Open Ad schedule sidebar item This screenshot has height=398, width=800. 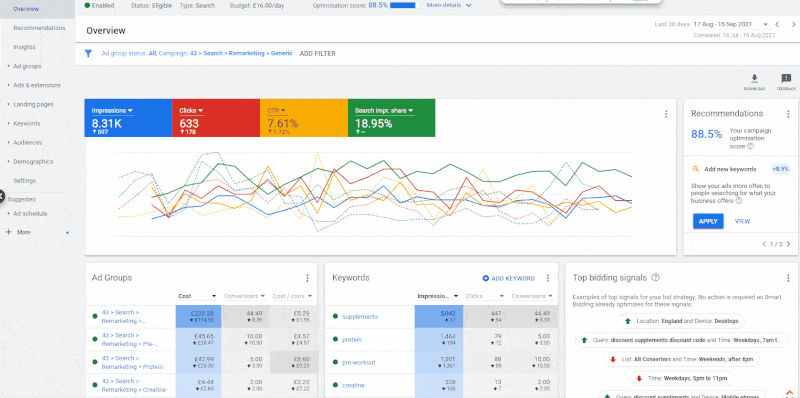tap(30, 214)
